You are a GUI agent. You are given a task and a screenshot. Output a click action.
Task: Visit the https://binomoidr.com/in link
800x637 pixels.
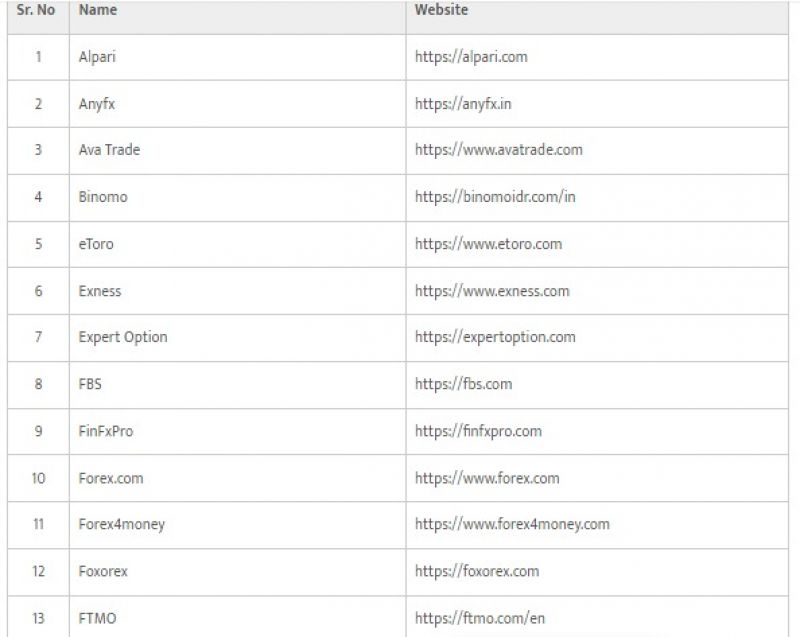pyautogui.click(x=495, y=197)
